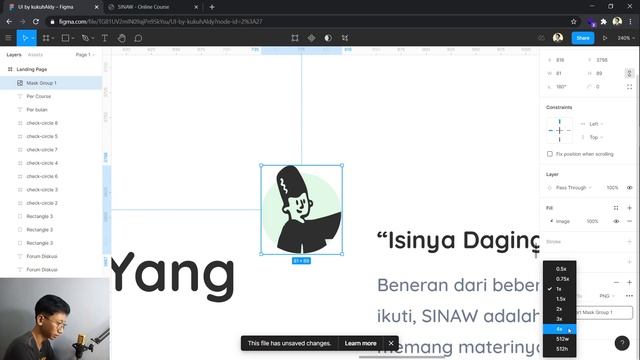Image resolution: width=640 pixels, height=360 pixels.
Task: Choose 0.5x export scale
Action: point(560,269)
